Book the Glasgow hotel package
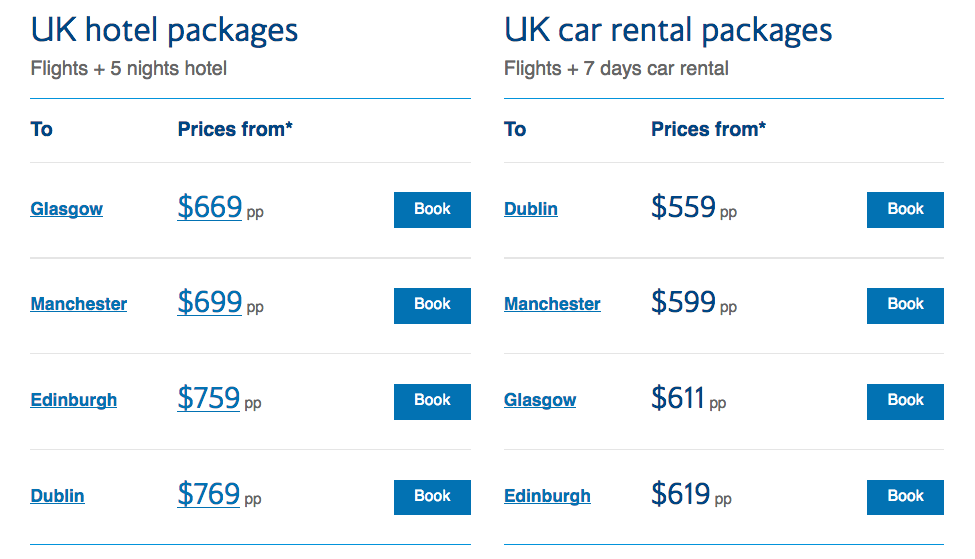Viewport: 975px width, 559px height. click(x=432, y=210)
